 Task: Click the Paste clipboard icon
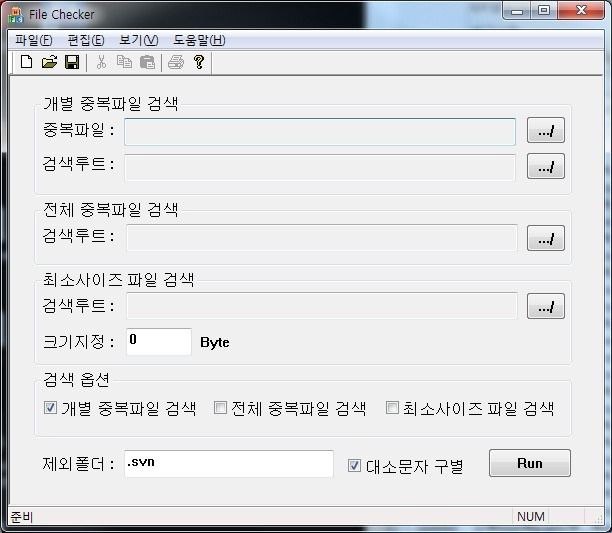tap(148, 62)
